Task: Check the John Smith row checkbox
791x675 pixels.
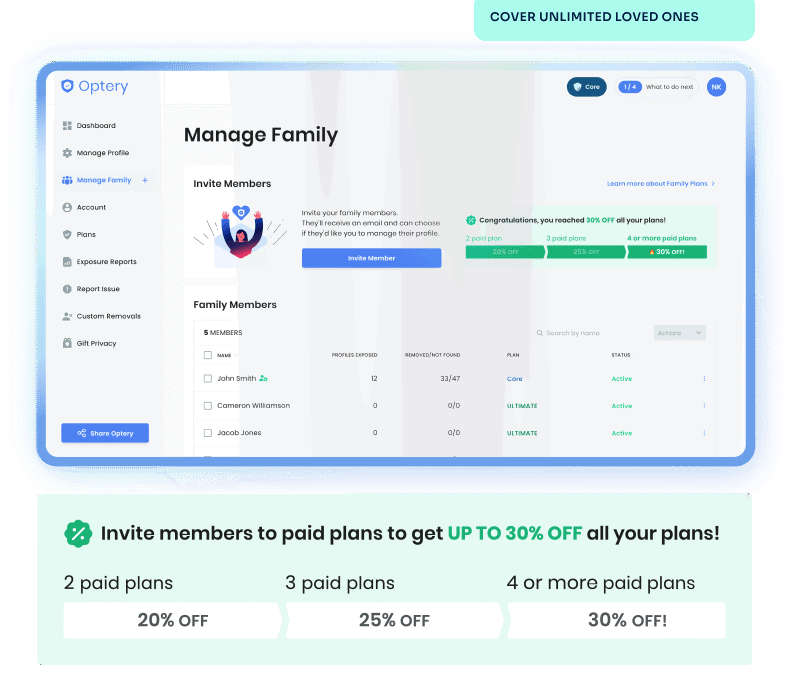Action: coord(208,378)
